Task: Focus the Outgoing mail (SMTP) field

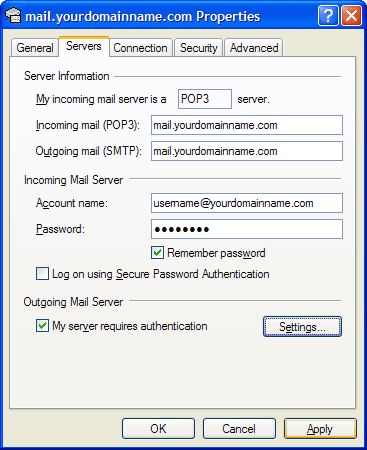Action: (247, 151)
